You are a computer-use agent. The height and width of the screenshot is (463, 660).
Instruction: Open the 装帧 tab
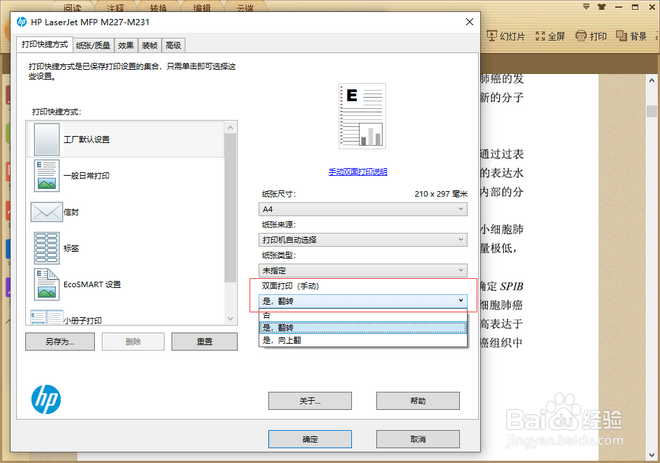coord(149,45)
